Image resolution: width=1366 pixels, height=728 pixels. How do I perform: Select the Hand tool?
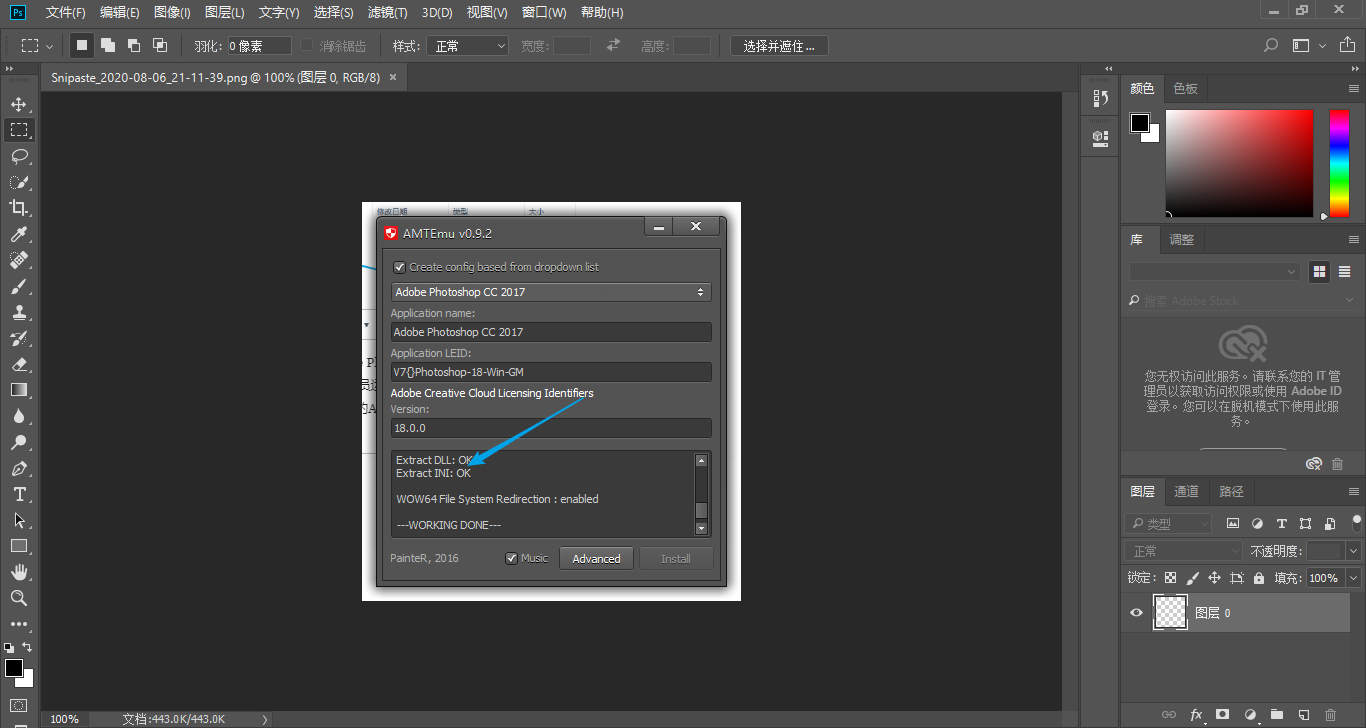click(x=19, y=572)
